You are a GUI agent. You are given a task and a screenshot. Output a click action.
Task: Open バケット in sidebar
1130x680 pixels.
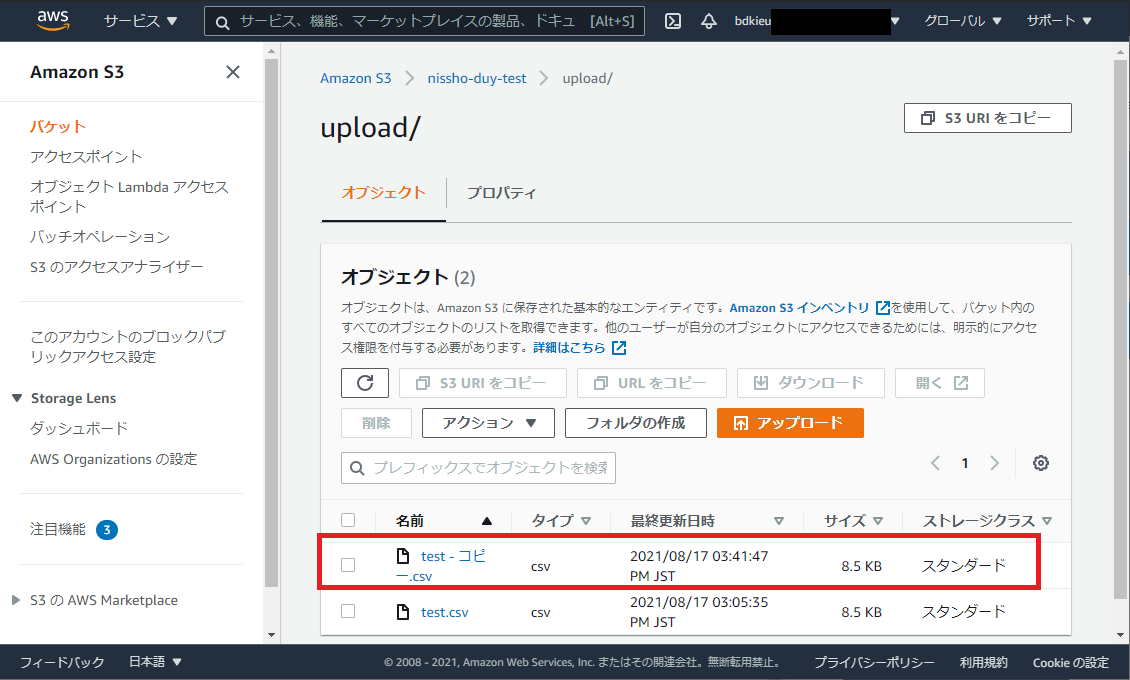click(58, 127)
